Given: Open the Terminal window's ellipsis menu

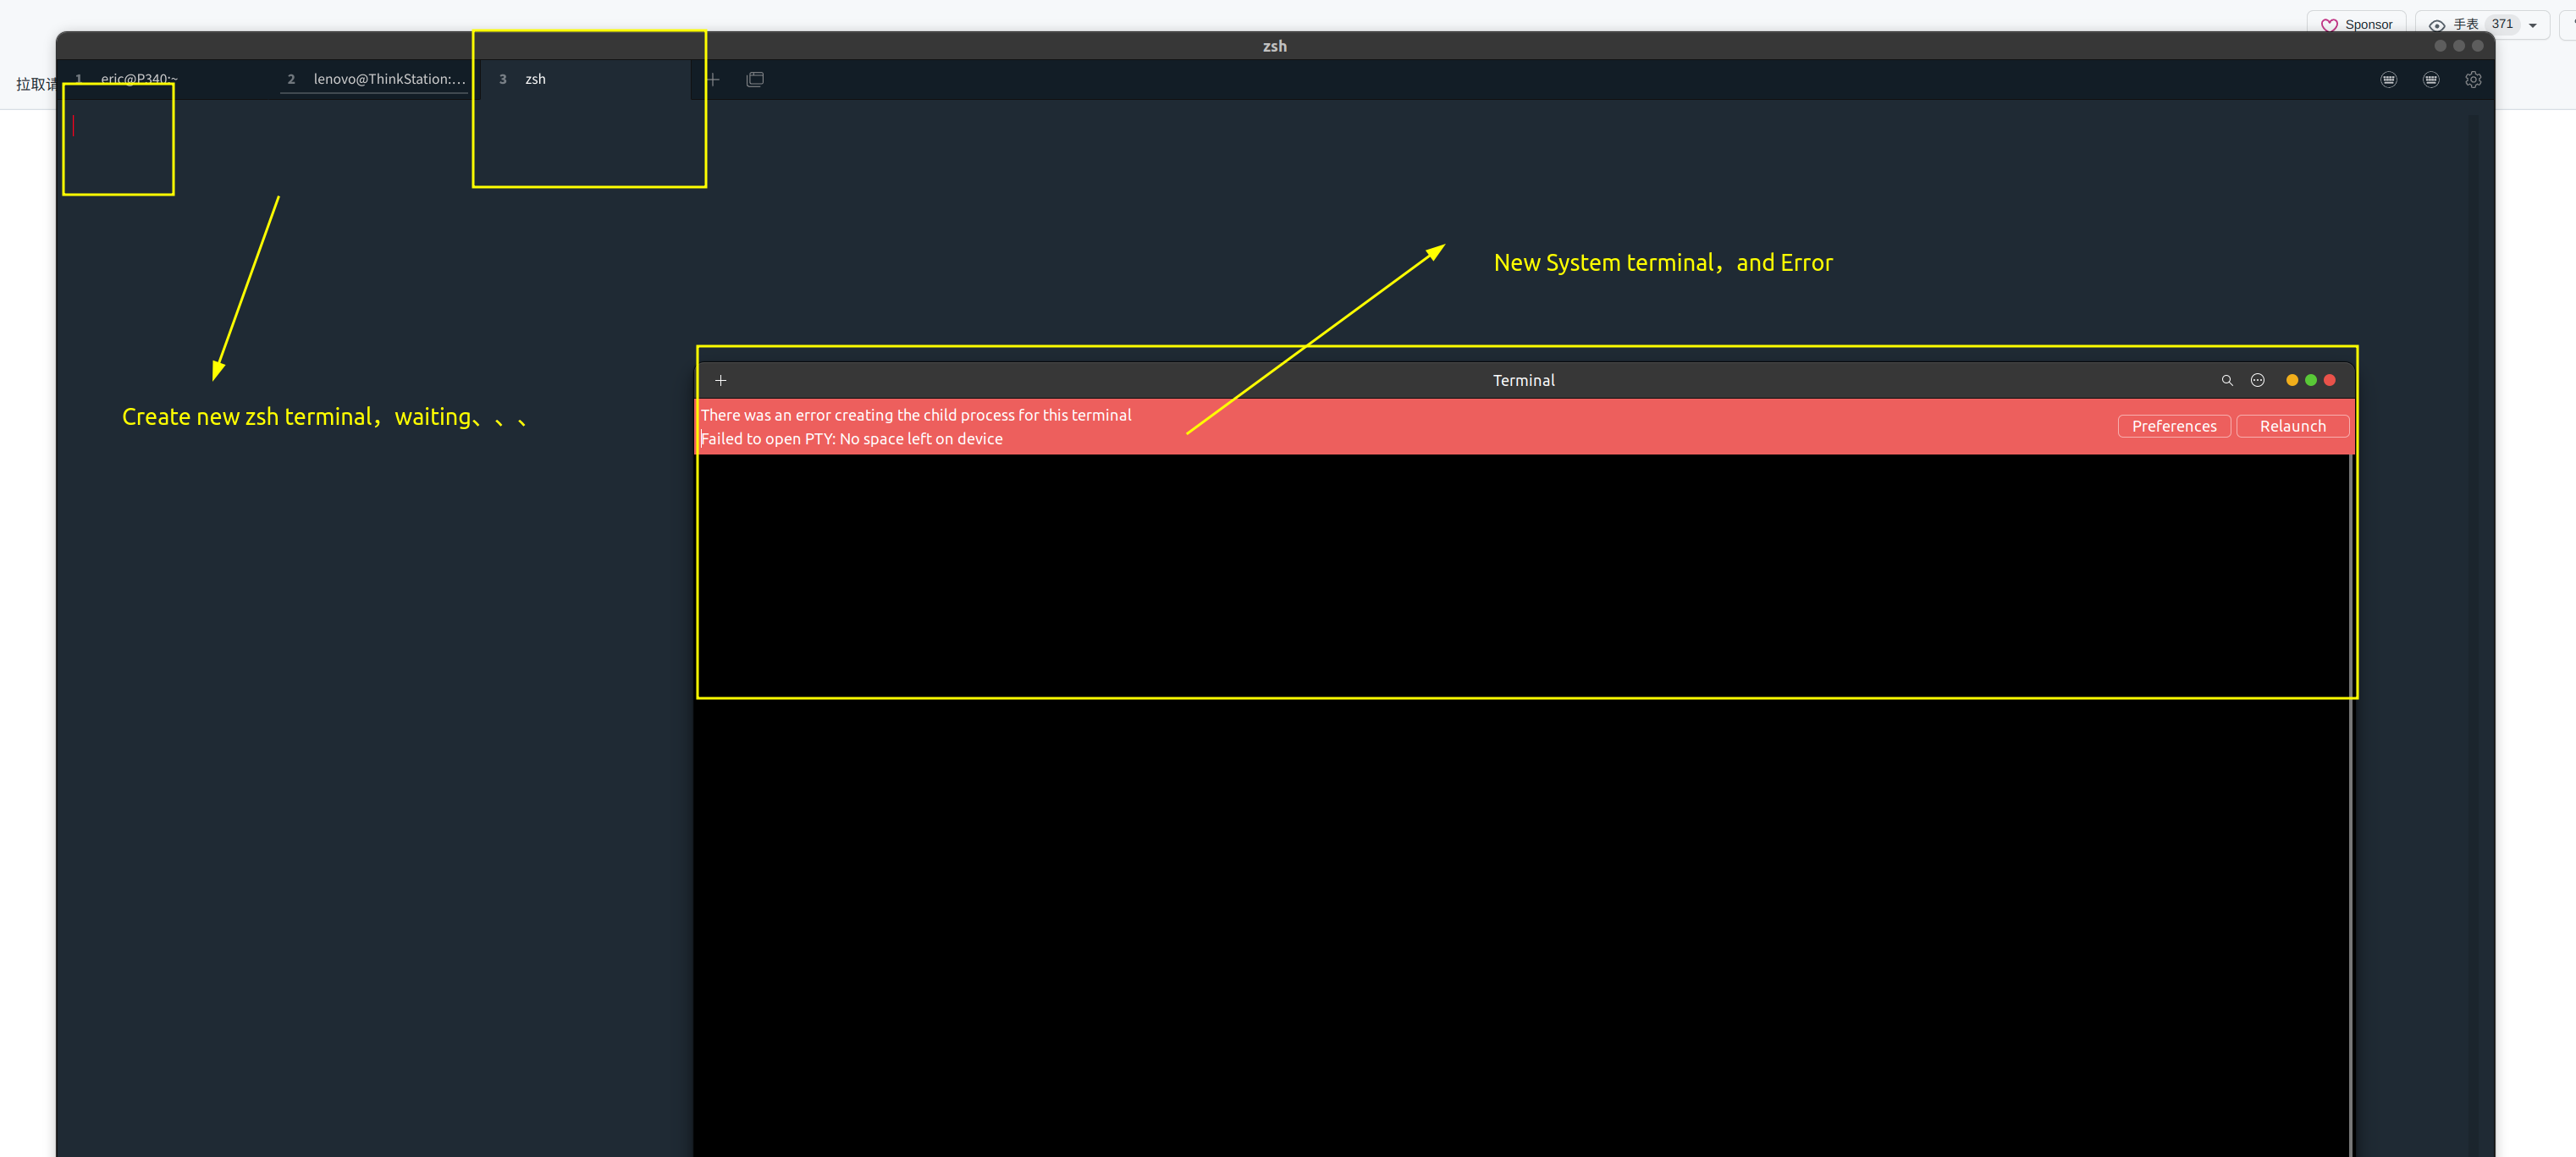Looking at the screenshot, I should tap(2257, 380).
